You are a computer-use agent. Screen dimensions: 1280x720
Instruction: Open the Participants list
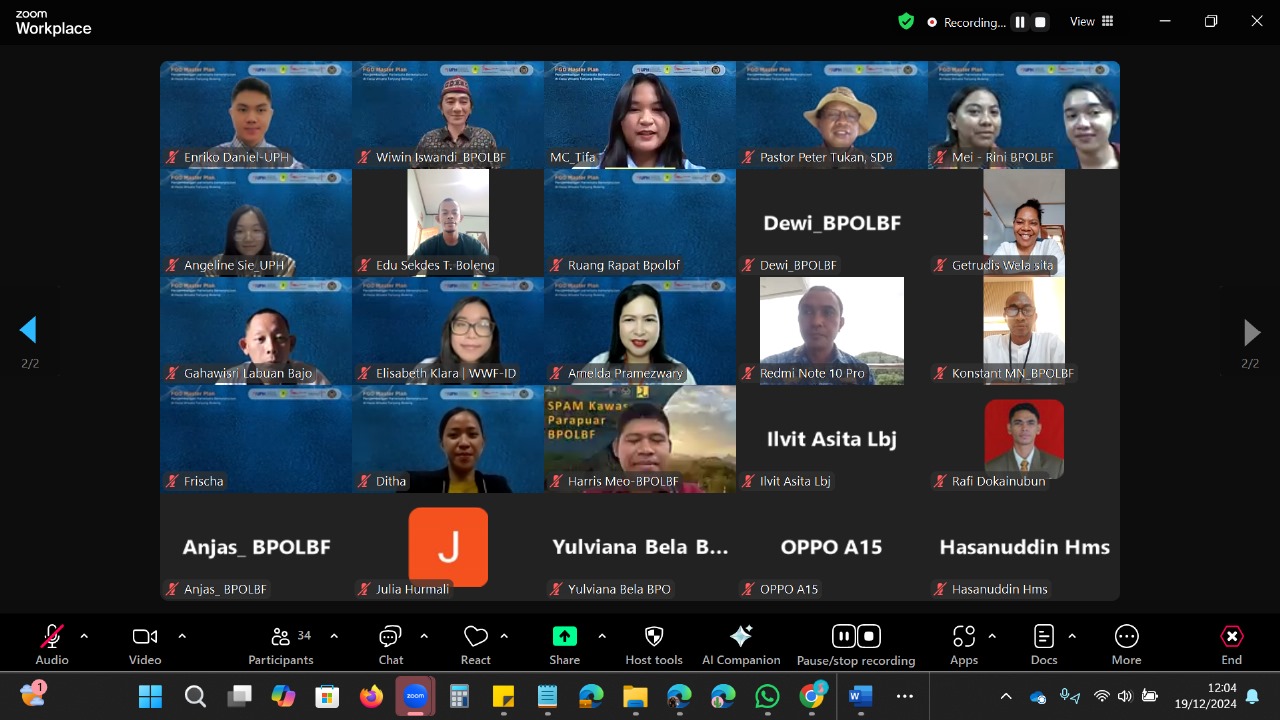(281, 645)
